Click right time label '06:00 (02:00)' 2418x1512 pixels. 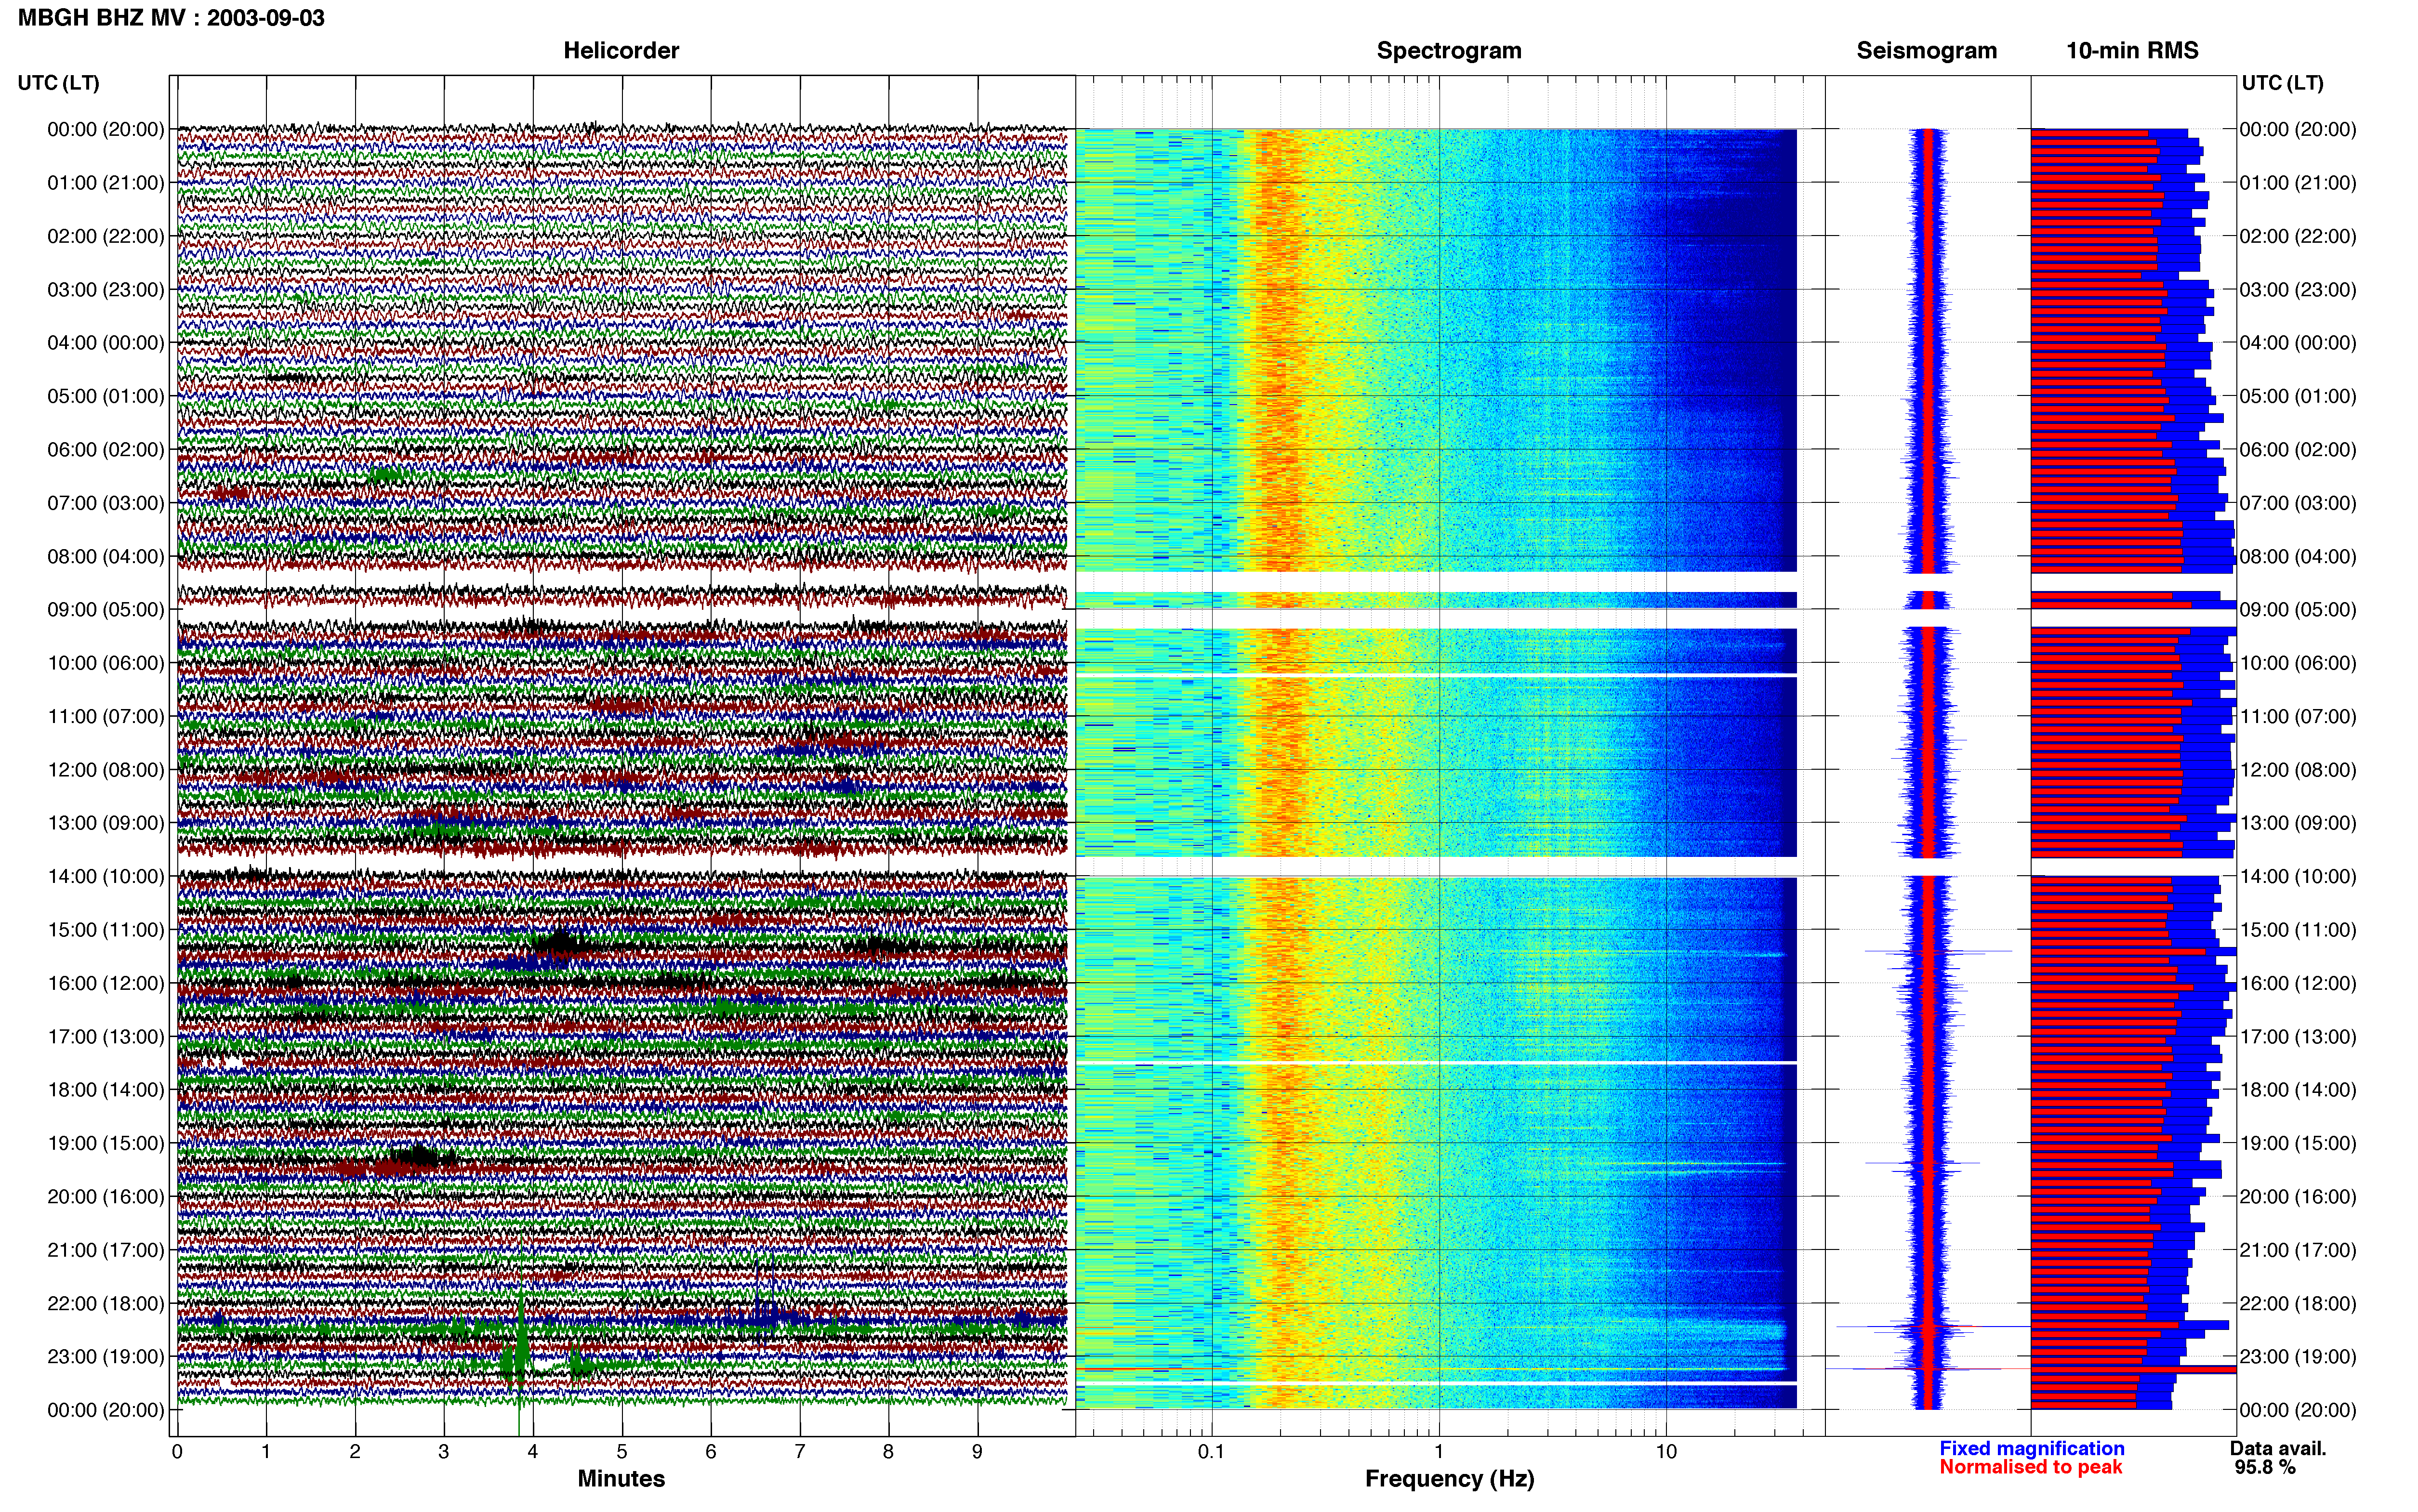click(2298, 450)
